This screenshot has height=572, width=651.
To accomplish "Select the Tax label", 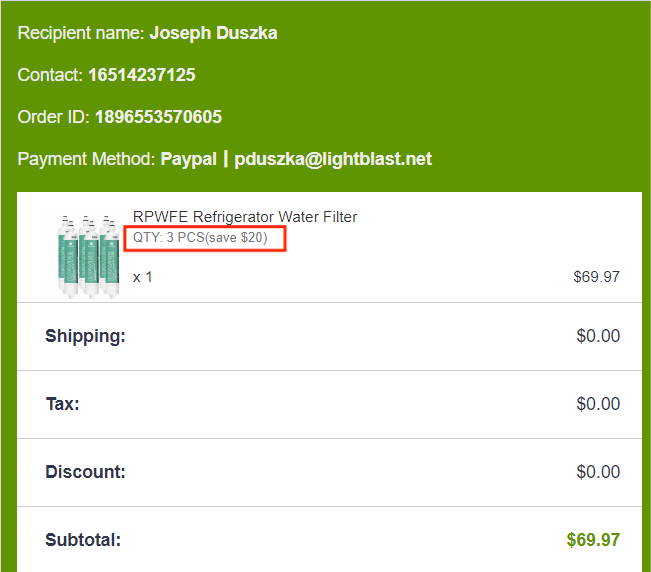I will click(x=62, y=404).
